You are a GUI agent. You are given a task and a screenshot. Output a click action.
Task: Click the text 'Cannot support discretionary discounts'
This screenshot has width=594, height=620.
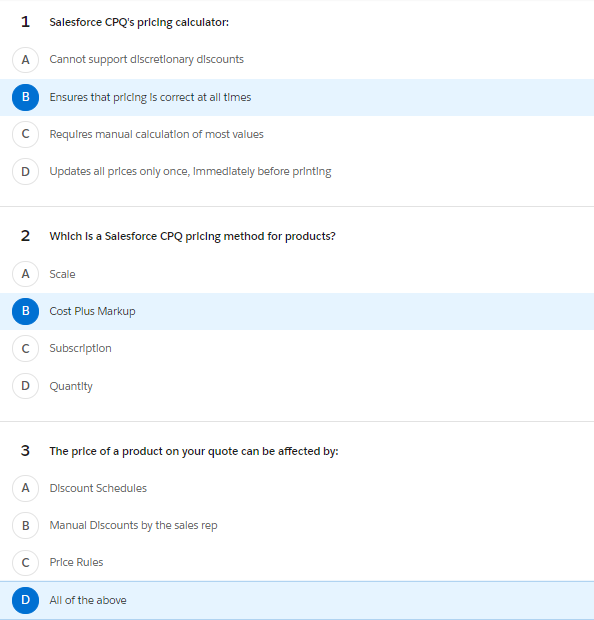146,59
